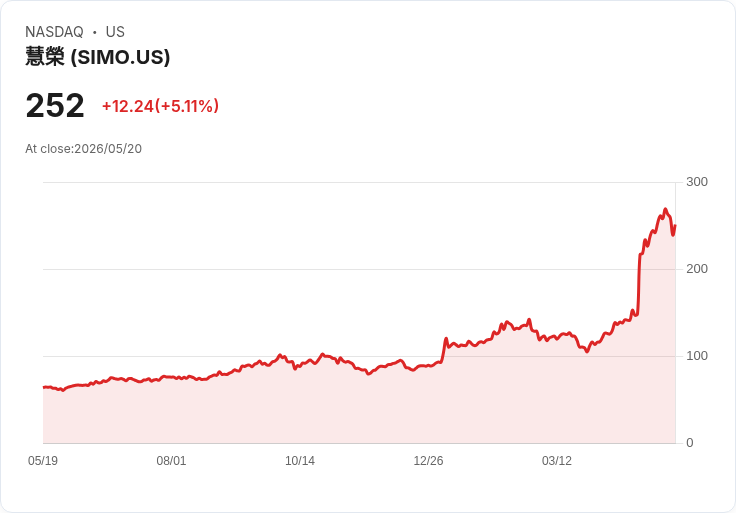The image size is (736, 513).
Task: Click the 0 y-axis price label
Action: tap(690, 443)
